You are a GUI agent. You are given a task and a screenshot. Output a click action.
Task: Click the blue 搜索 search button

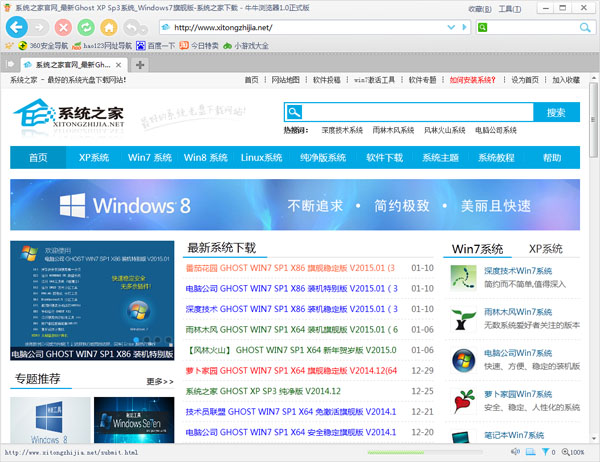coord(556,113)
